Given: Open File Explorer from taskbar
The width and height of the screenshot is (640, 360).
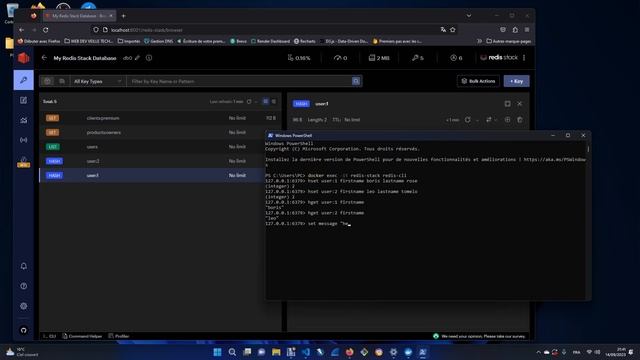Looking at the screenshot, I should (276, 352).
